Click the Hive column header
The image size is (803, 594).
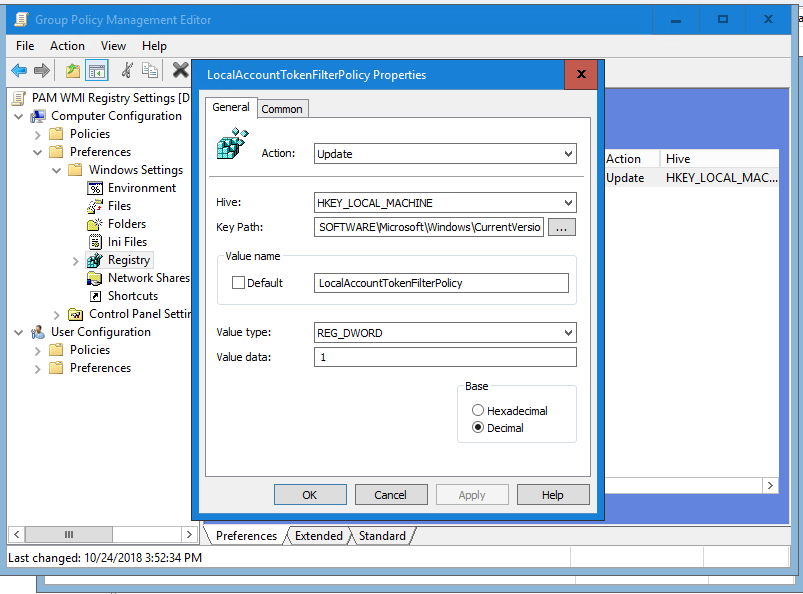pos(720,159)
